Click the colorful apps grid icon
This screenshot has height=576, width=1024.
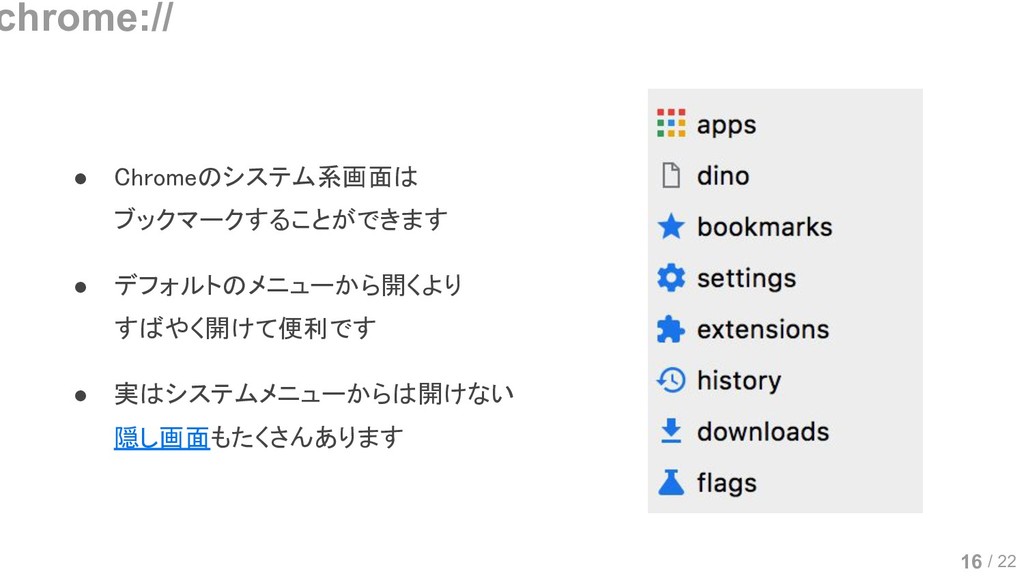671,123
